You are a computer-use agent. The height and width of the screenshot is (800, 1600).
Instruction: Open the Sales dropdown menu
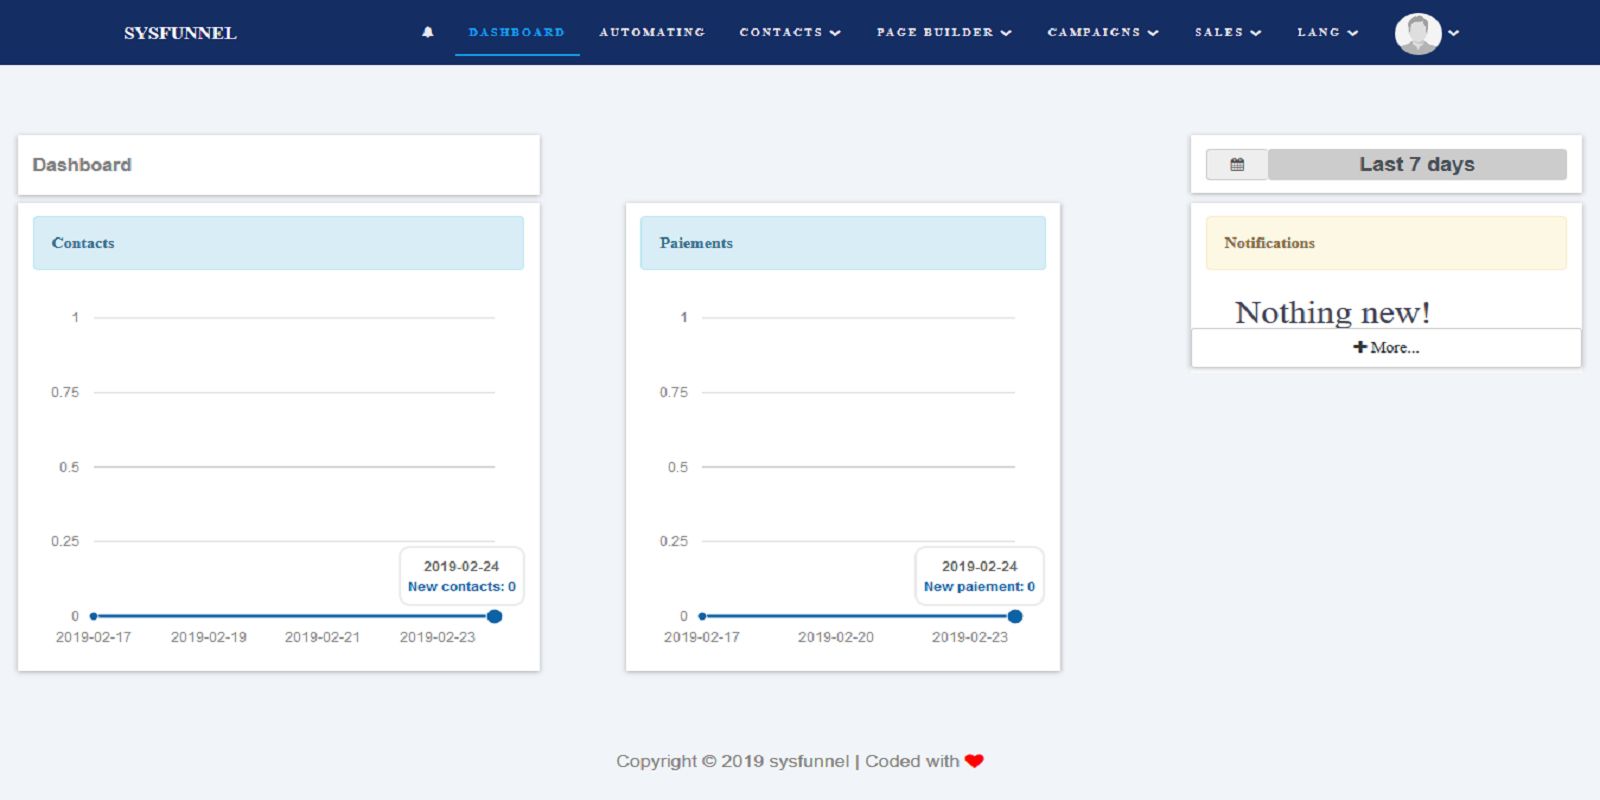point(1227,32)
